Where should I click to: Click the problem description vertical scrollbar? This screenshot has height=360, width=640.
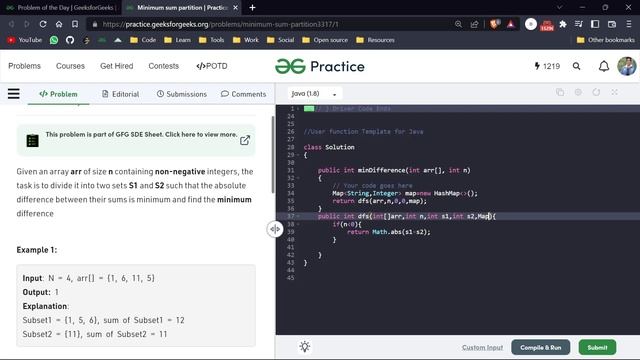273,154
